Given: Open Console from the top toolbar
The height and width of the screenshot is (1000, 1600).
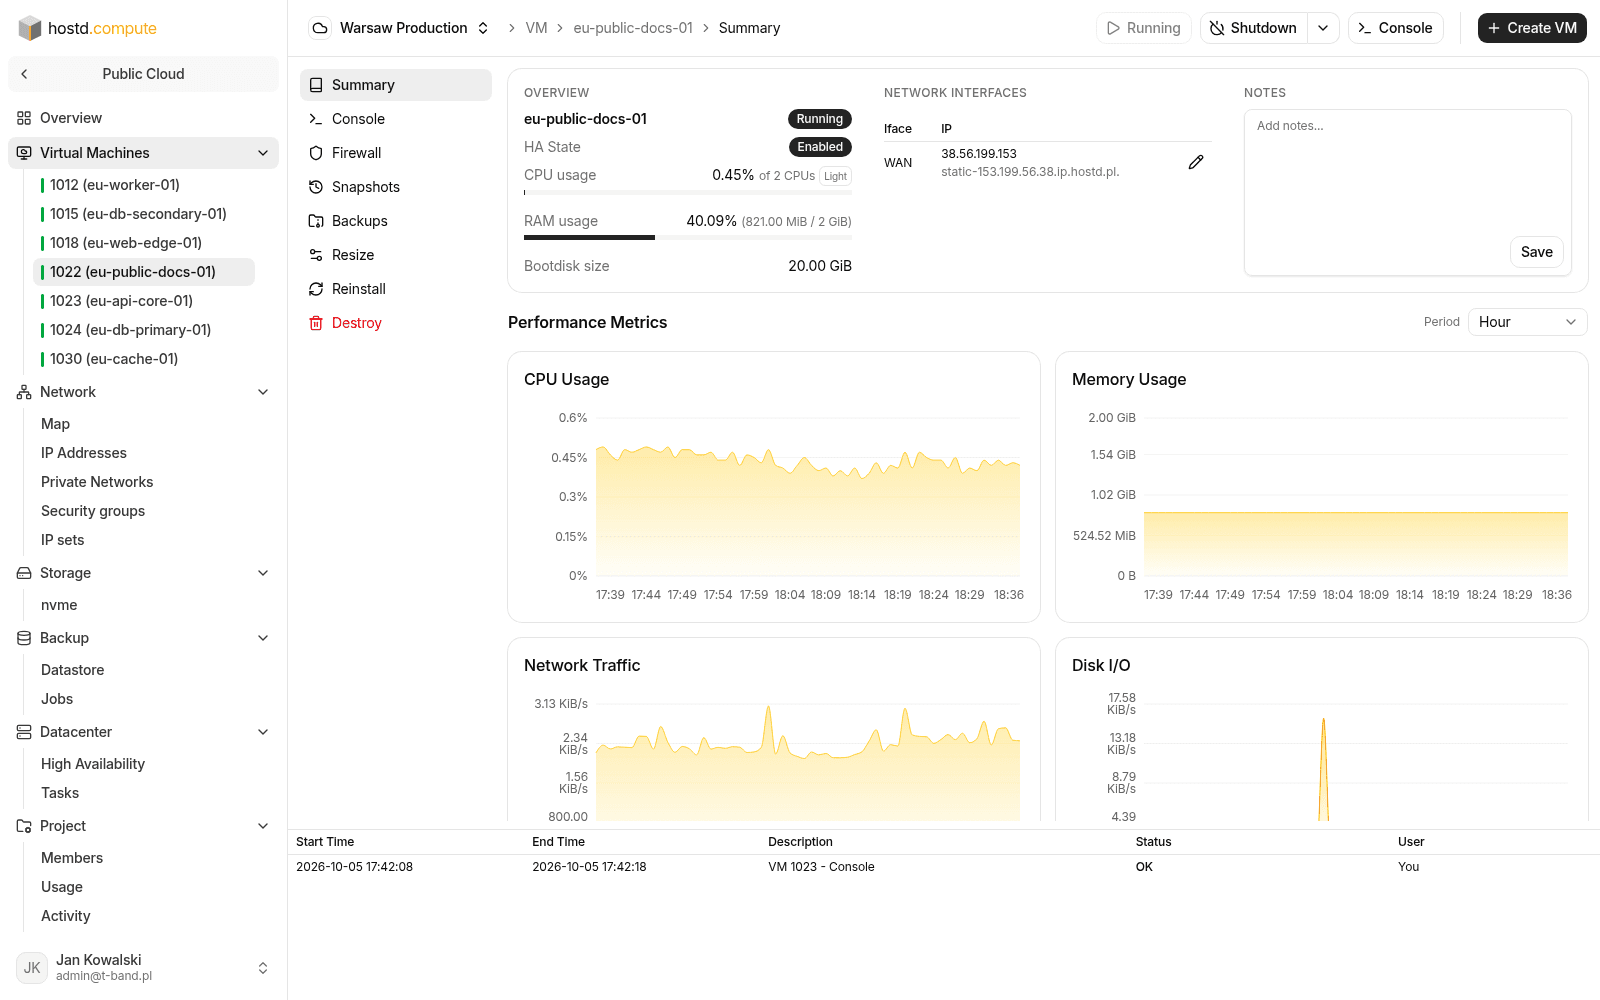Looking at the screenshot, I should (x=1395, y=28).
